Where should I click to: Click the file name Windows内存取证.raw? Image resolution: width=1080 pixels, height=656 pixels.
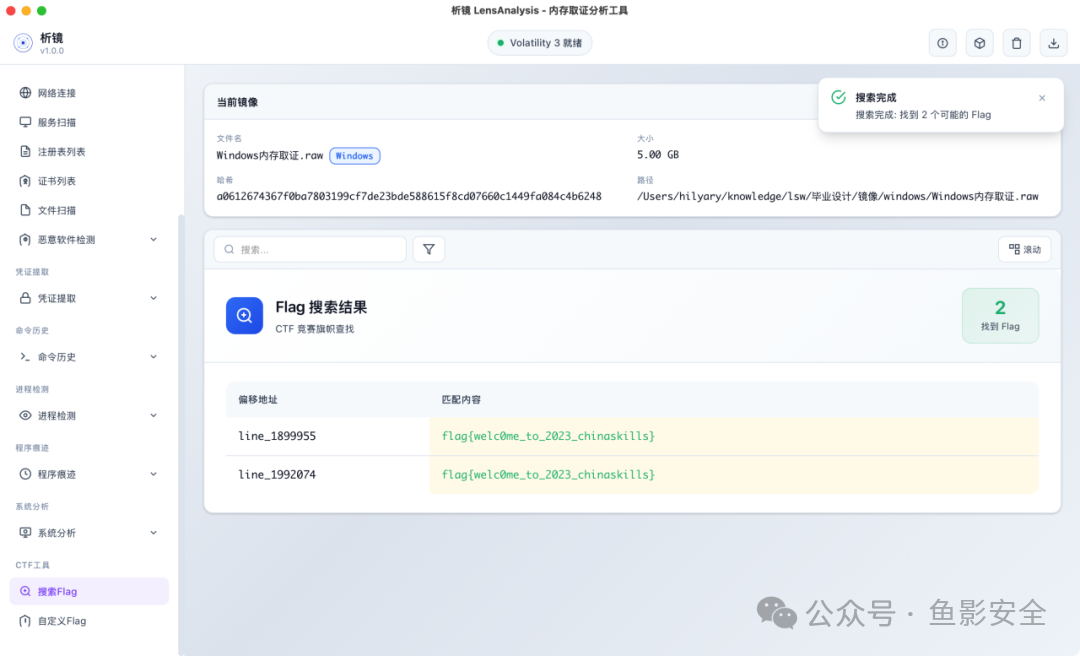pyautogui.click(x=270, y=156)
